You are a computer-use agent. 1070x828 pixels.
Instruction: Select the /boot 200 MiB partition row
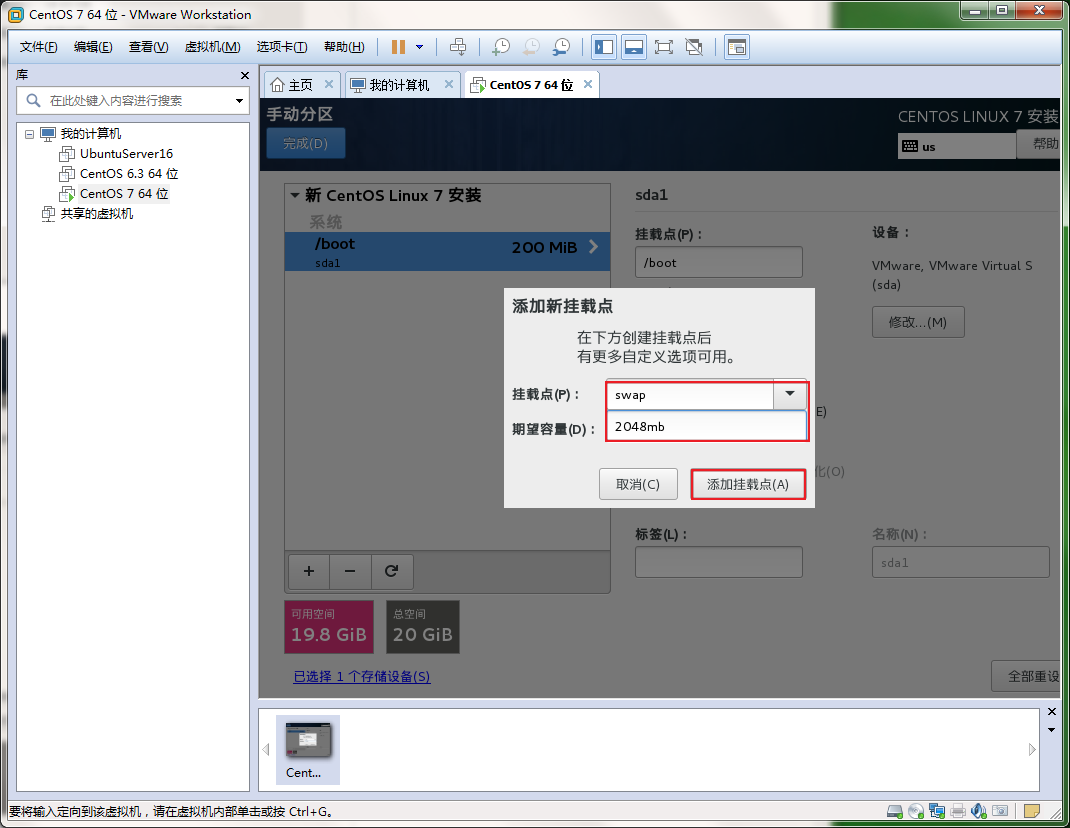tap(447, 252)
